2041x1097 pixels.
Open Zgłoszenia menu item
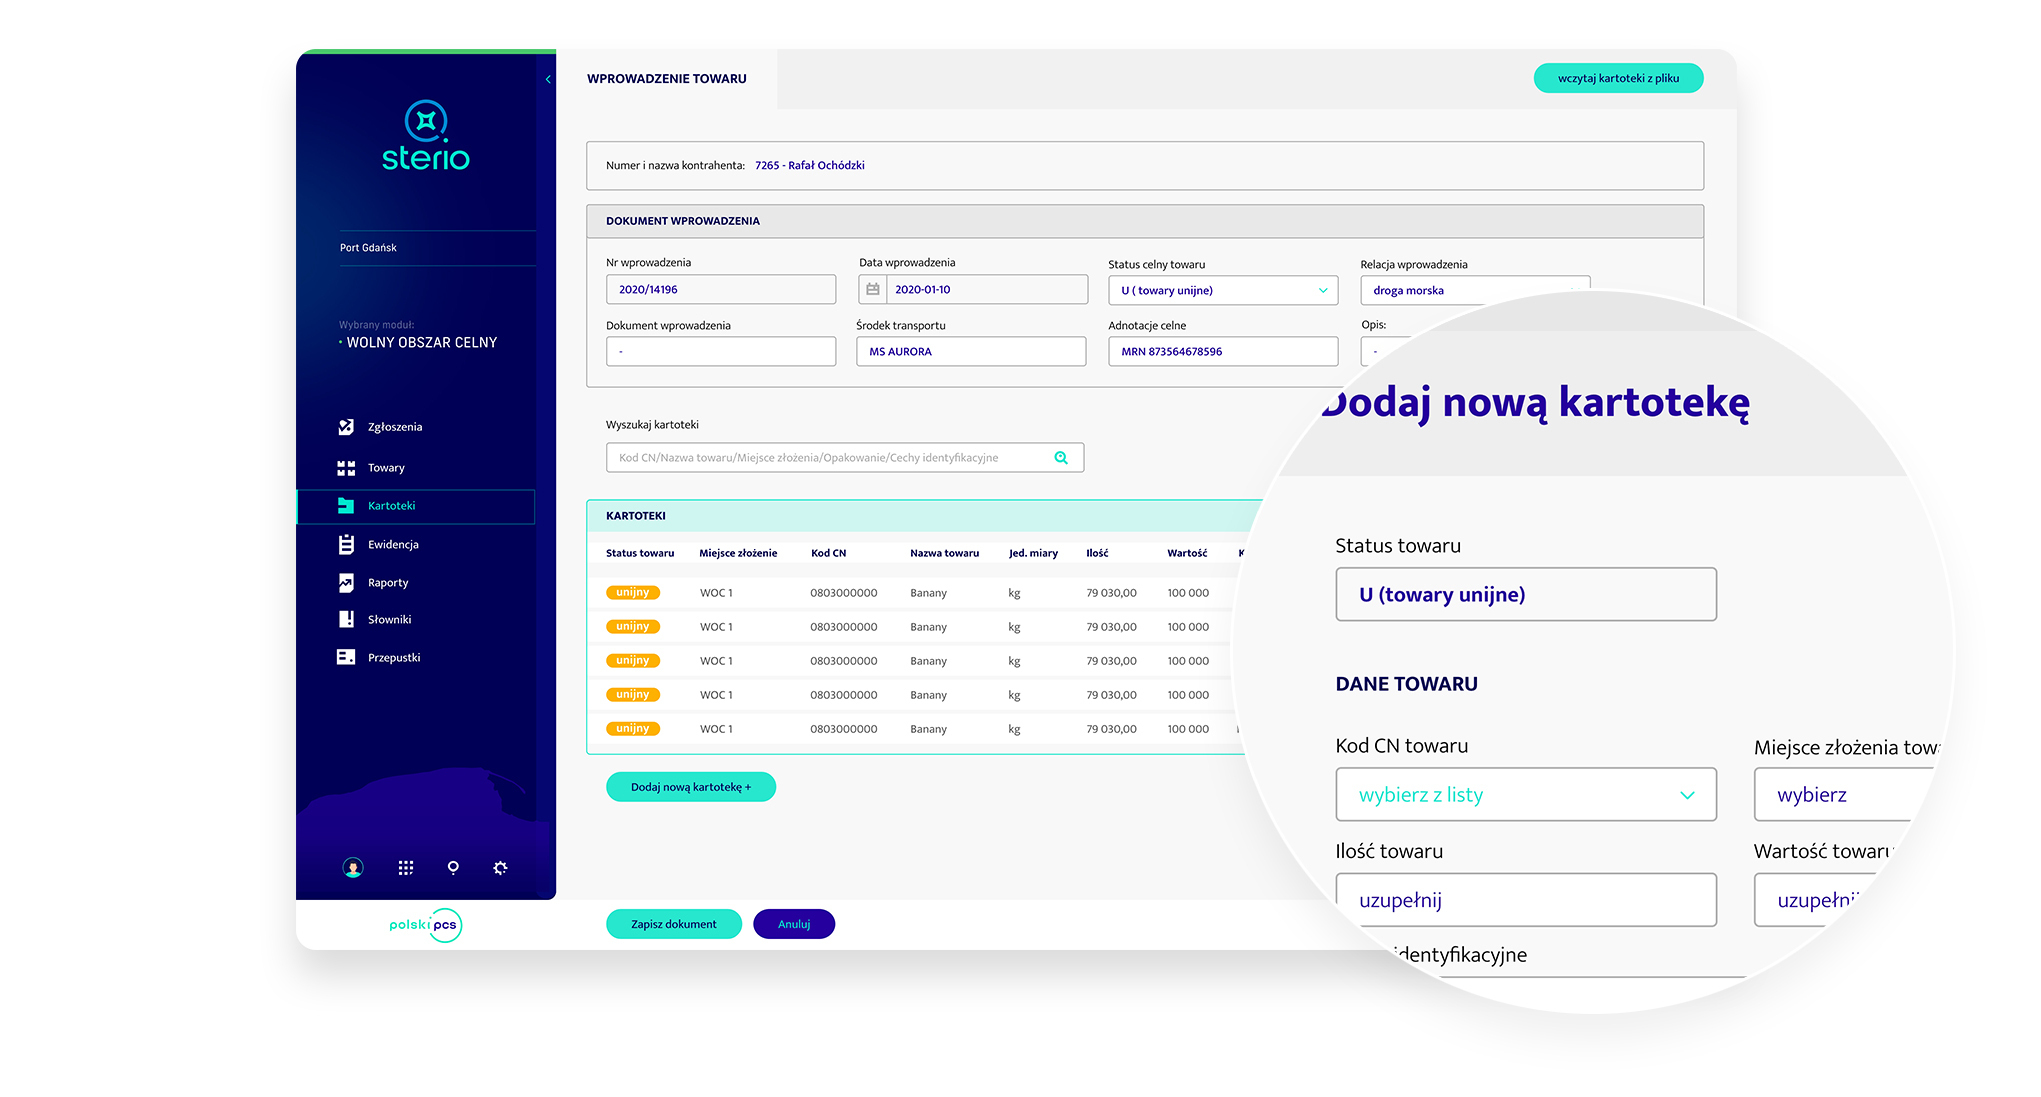point(395,427)
